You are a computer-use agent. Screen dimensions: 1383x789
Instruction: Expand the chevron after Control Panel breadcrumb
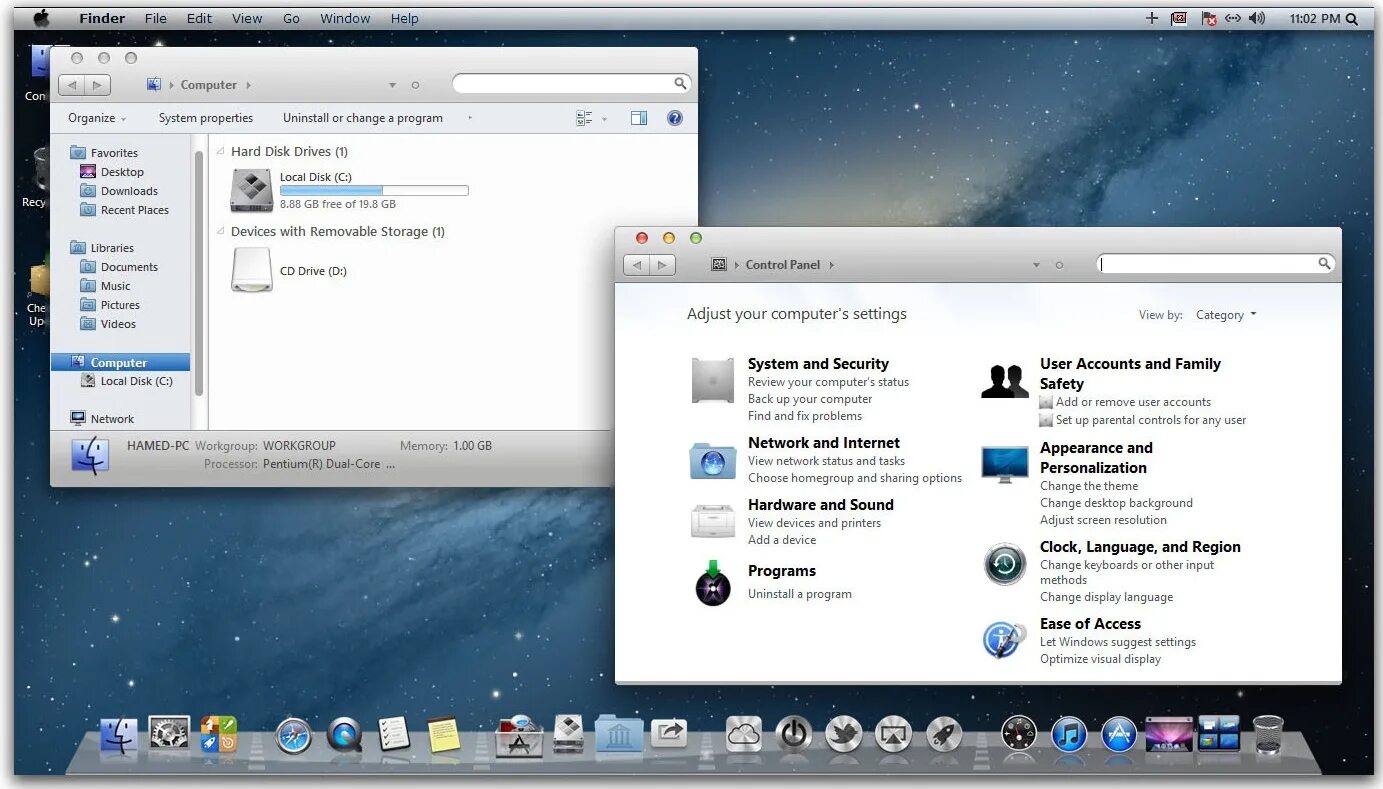pos(831,265)
